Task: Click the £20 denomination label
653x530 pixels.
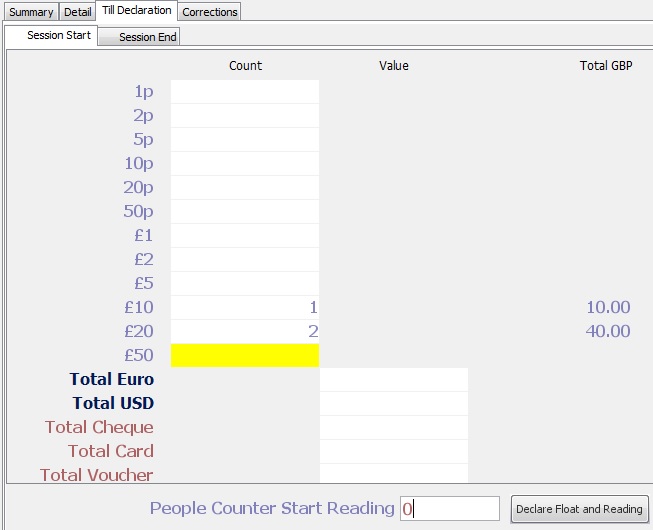Action: point(139,331)
